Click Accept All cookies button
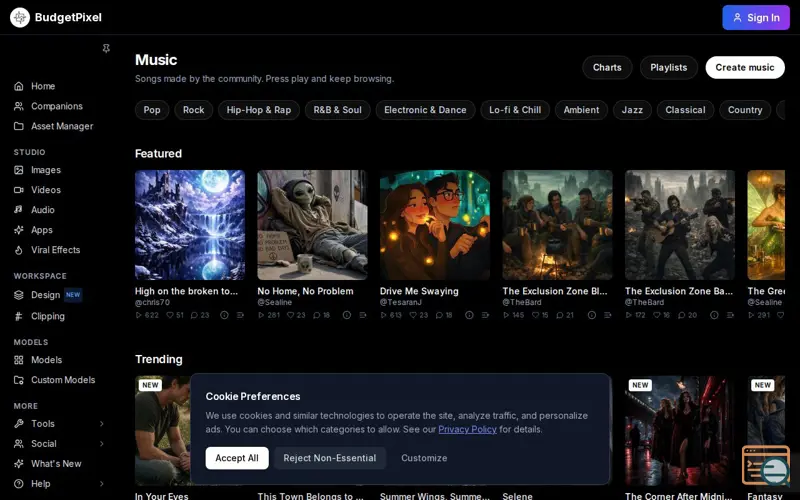The image size is (800, 500). (237, 458)
